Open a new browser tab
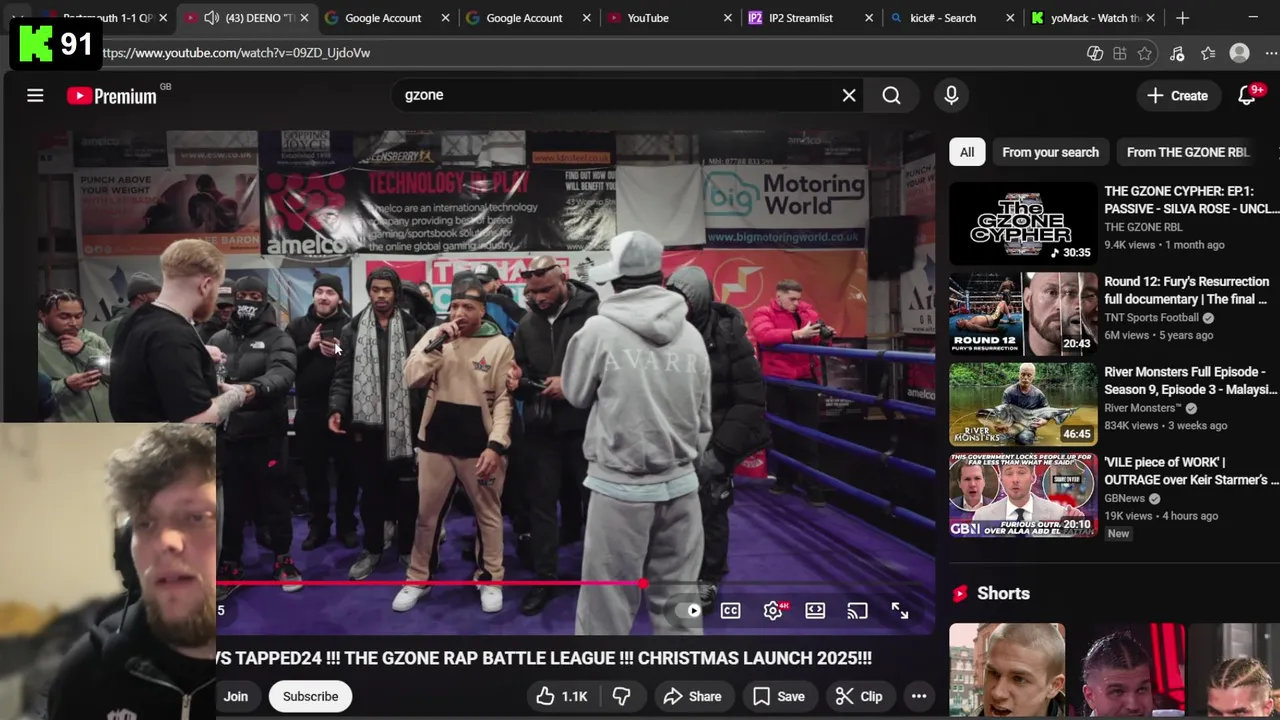The width and height of the screenshot is (1280, 720). click(x=1182, y=18)
